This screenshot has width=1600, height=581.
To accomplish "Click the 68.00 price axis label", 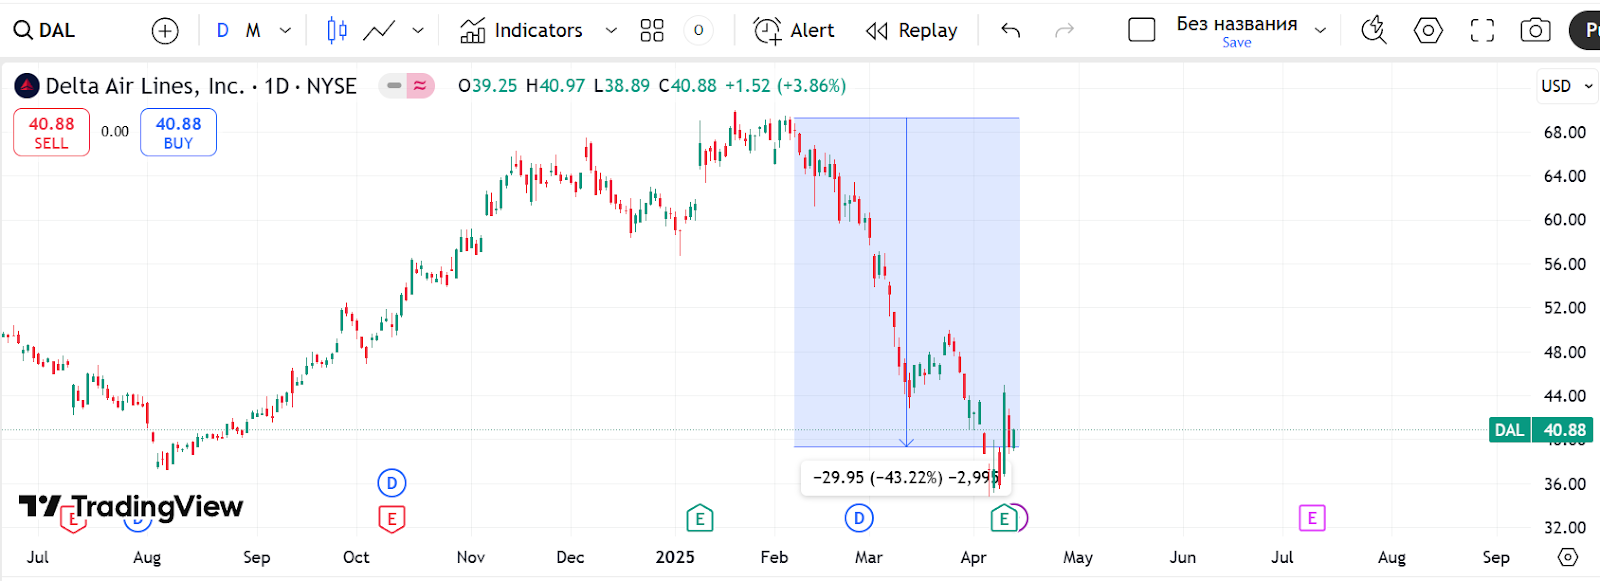I will 1565,132.
